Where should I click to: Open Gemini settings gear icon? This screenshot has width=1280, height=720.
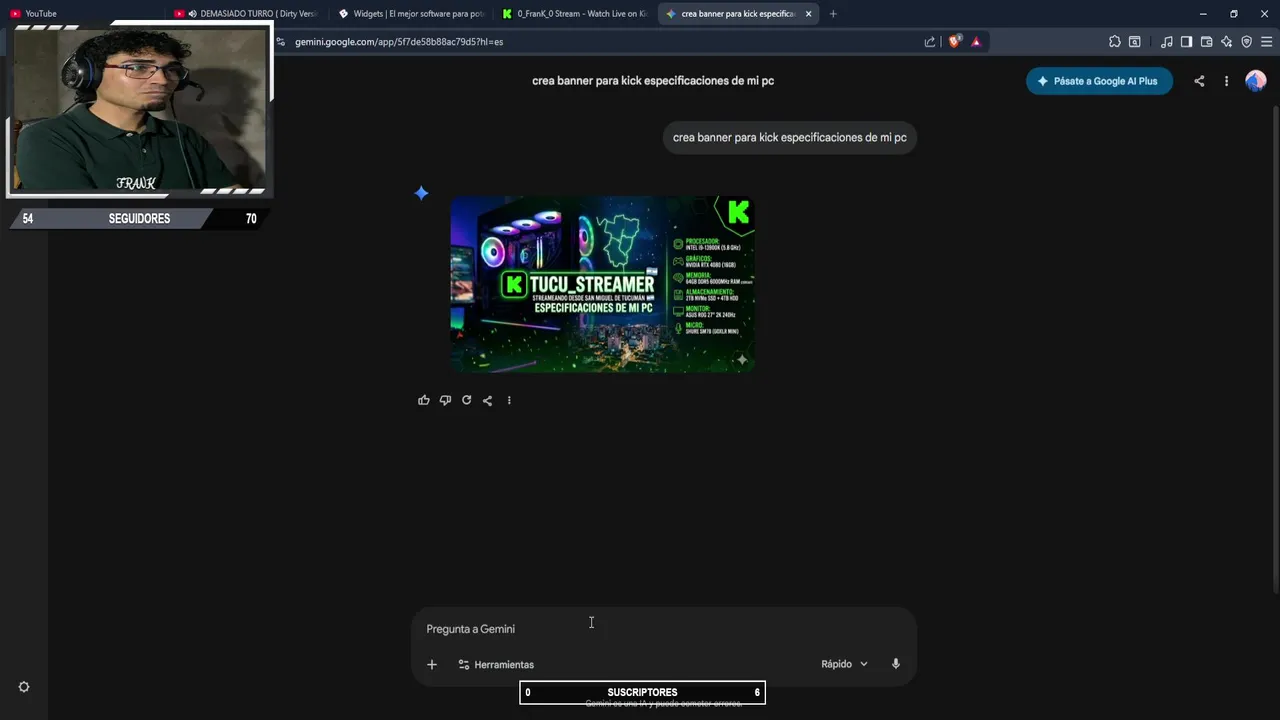tap(24, 687)
